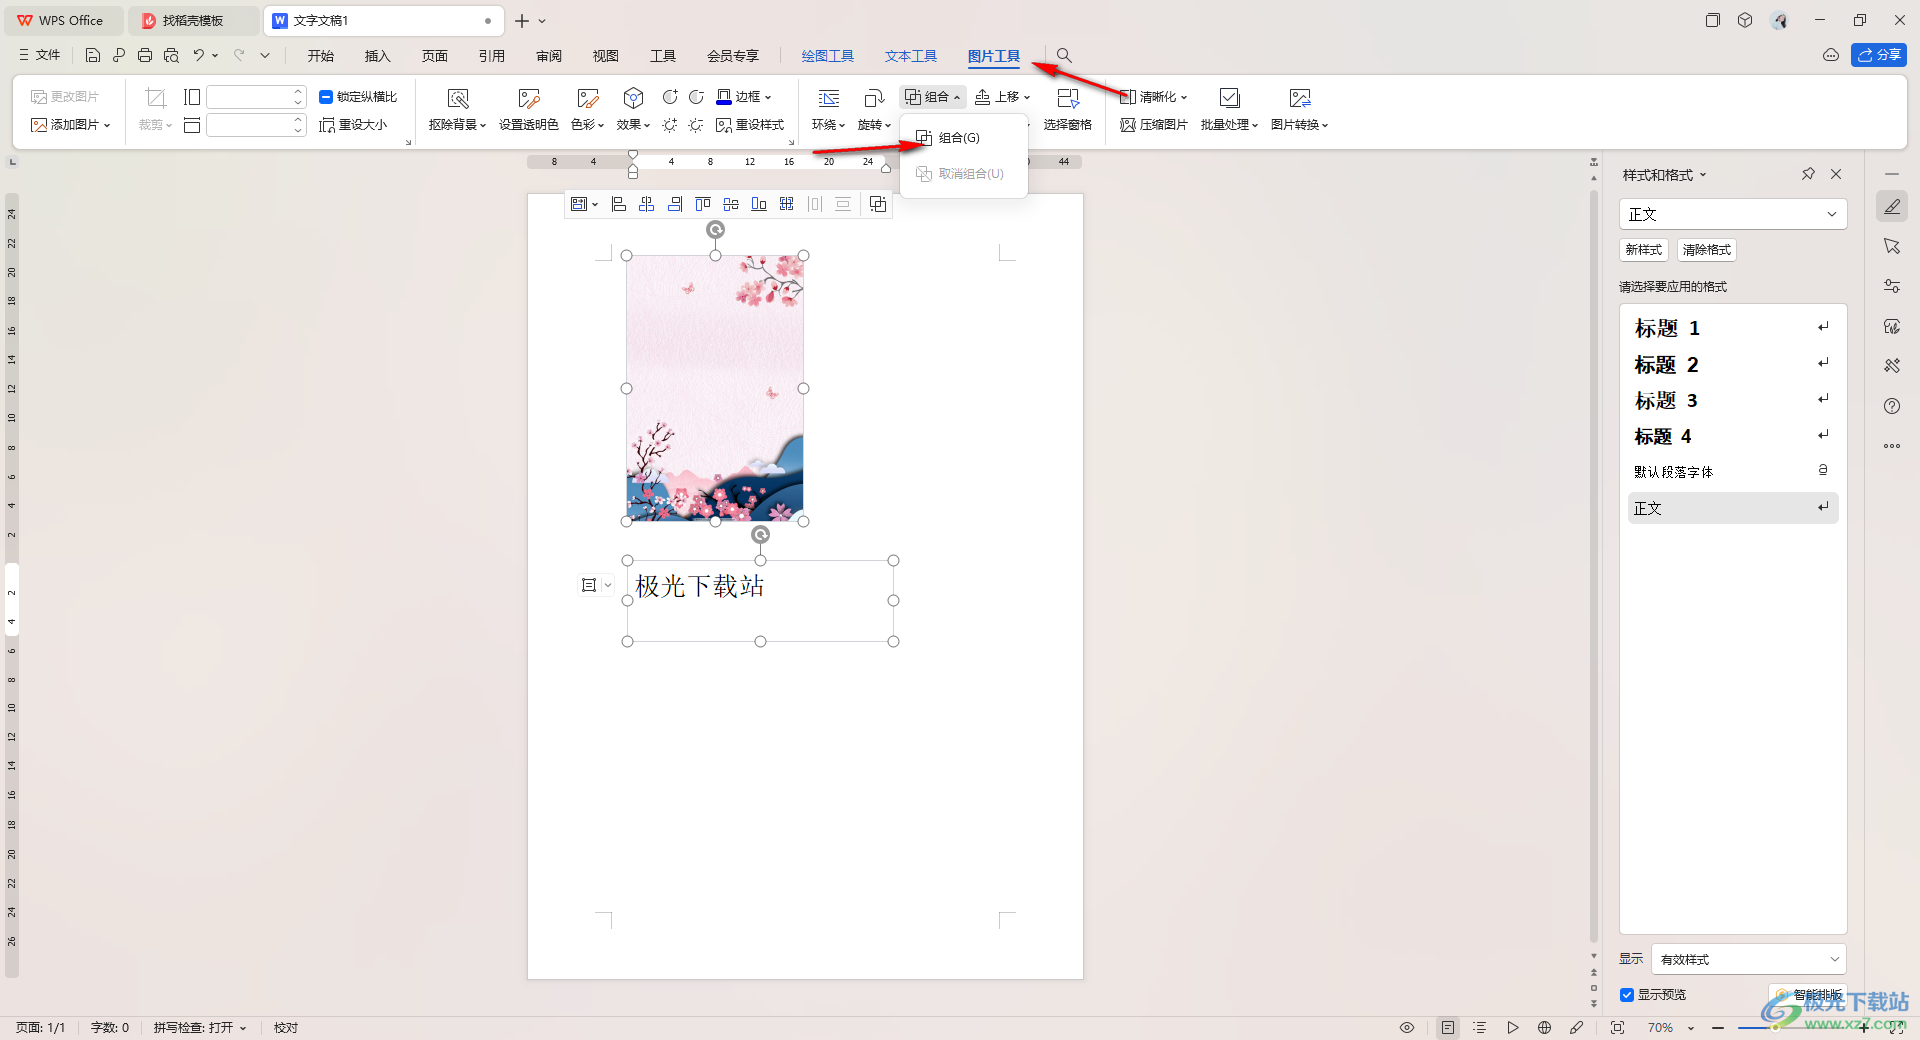The image size is (1920, 1040).
Task: Click the web layout globe icon
Action: 1545,1027
